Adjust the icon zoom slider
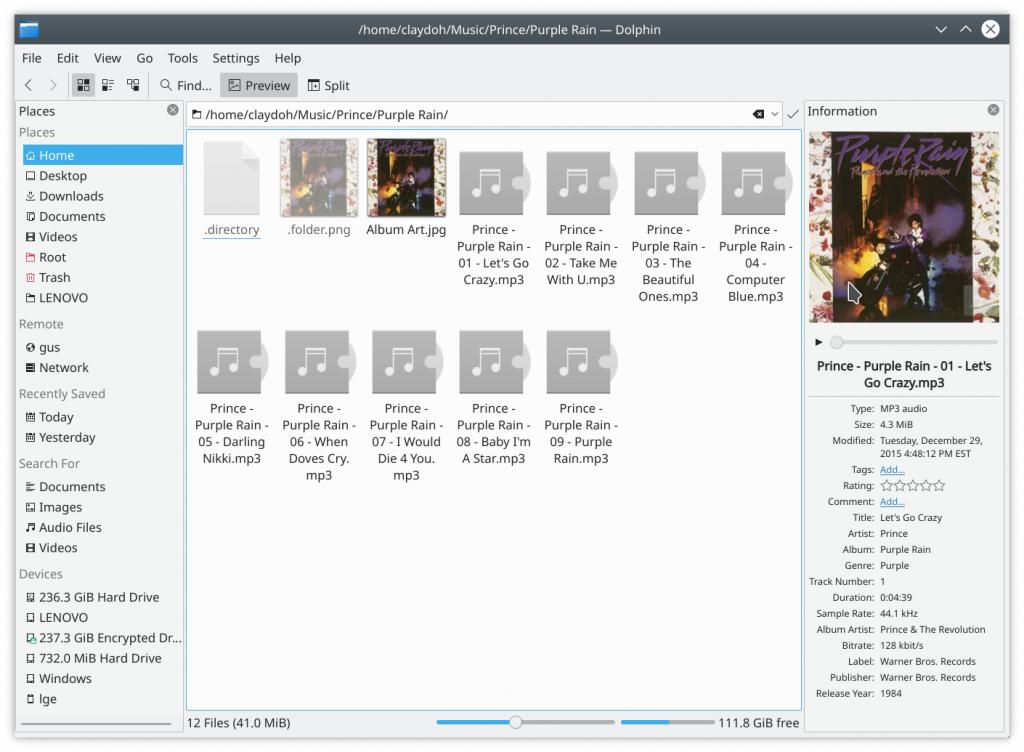This screenshot has height=752, width=1024. point(515,722)
